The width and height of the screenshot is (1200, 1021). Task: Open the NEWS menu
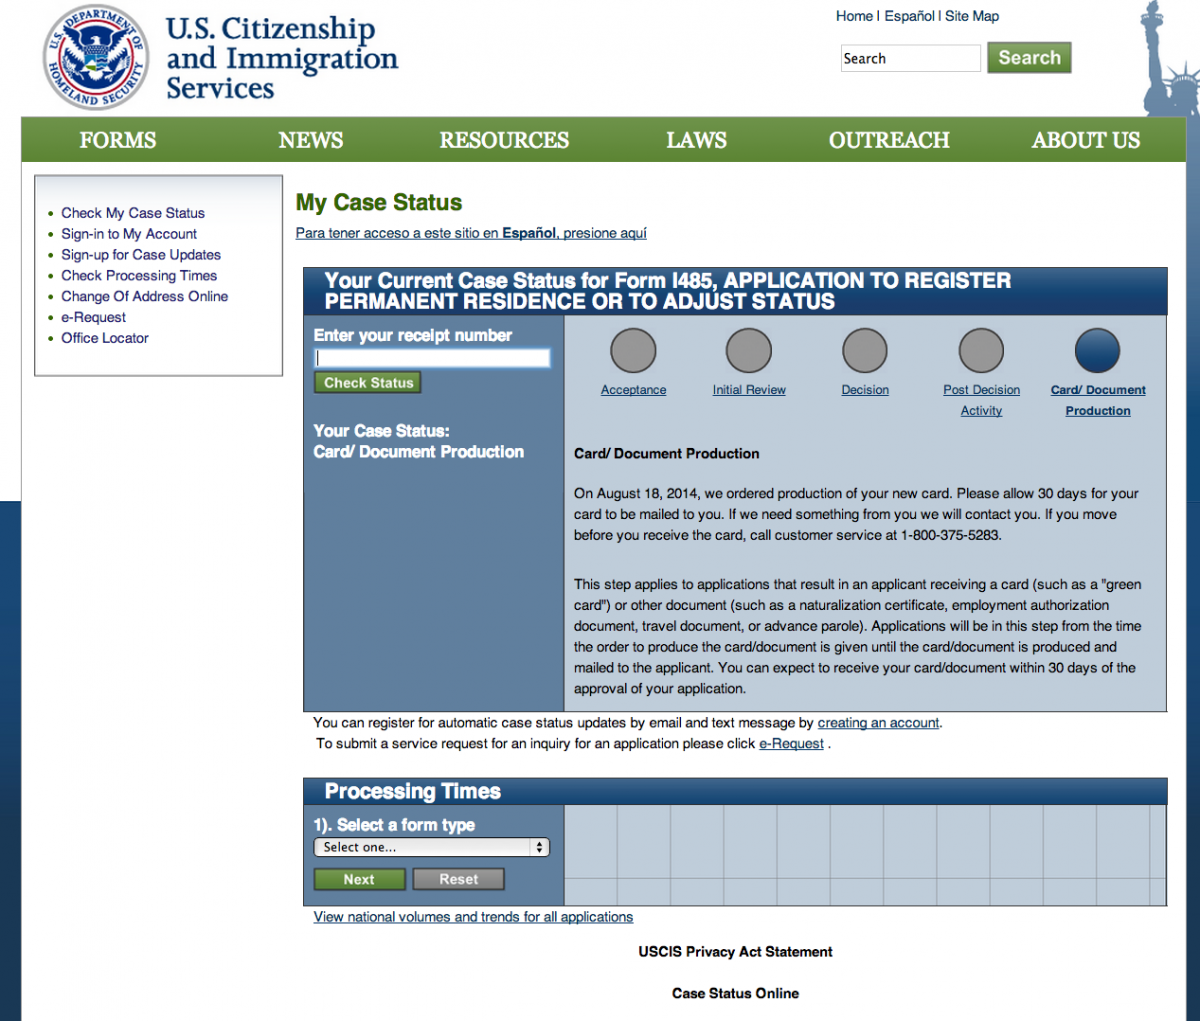point(311,140)
